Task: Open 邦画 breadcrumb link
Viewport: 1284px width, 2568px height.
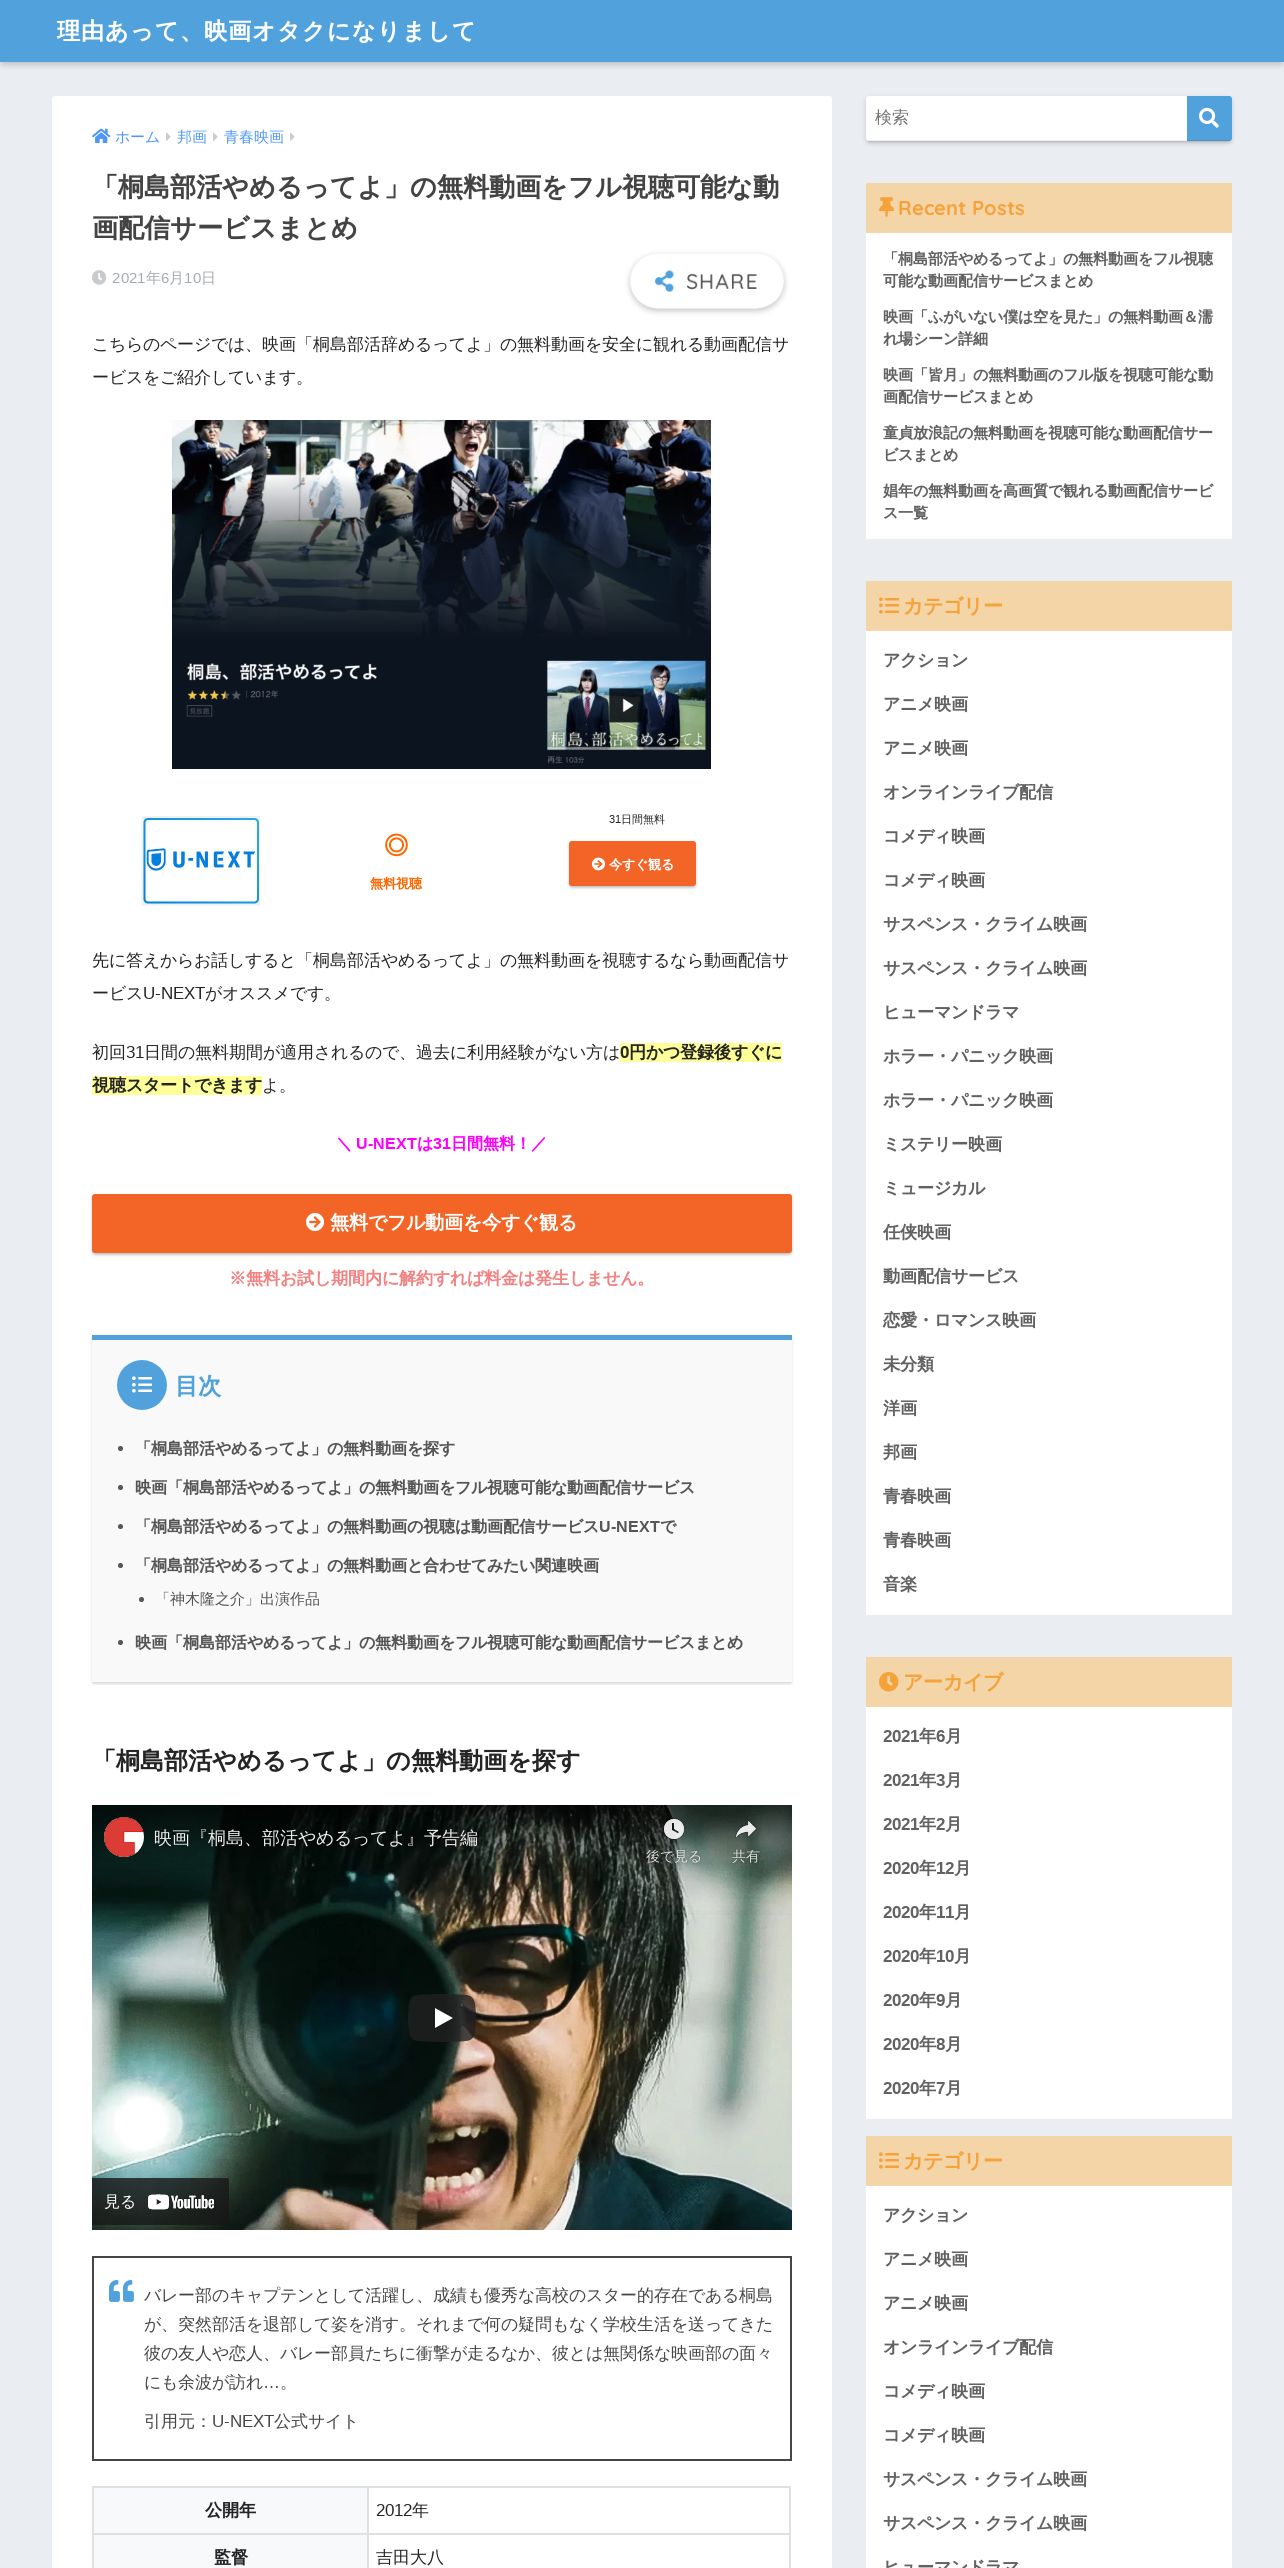Action: point(192,137)
